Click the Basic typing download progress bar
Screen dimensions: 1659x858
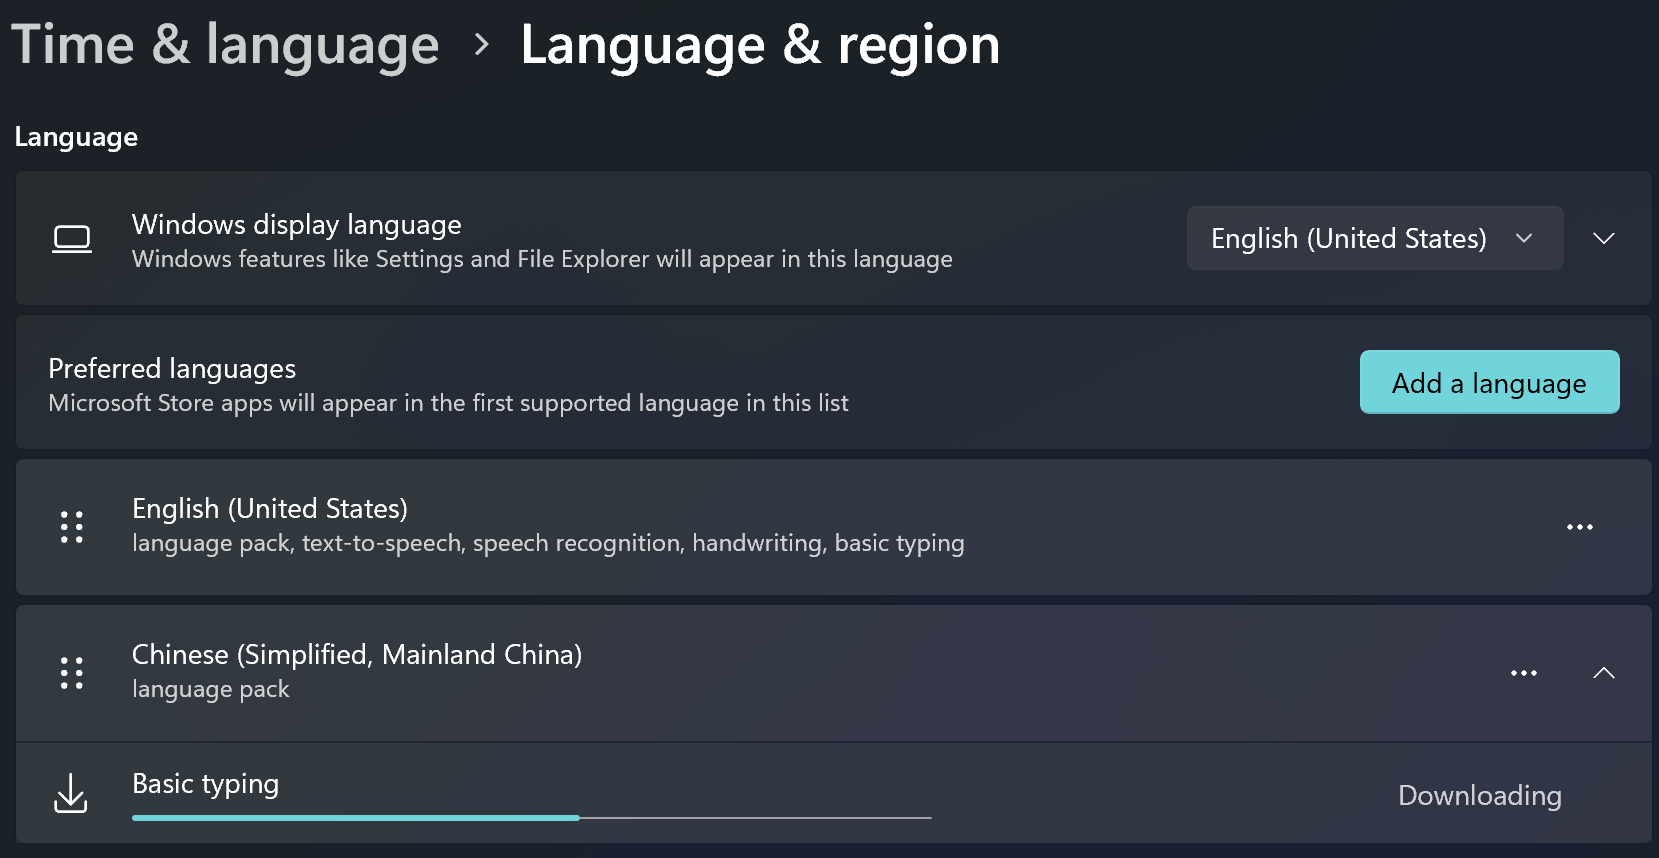coord(531,818)
